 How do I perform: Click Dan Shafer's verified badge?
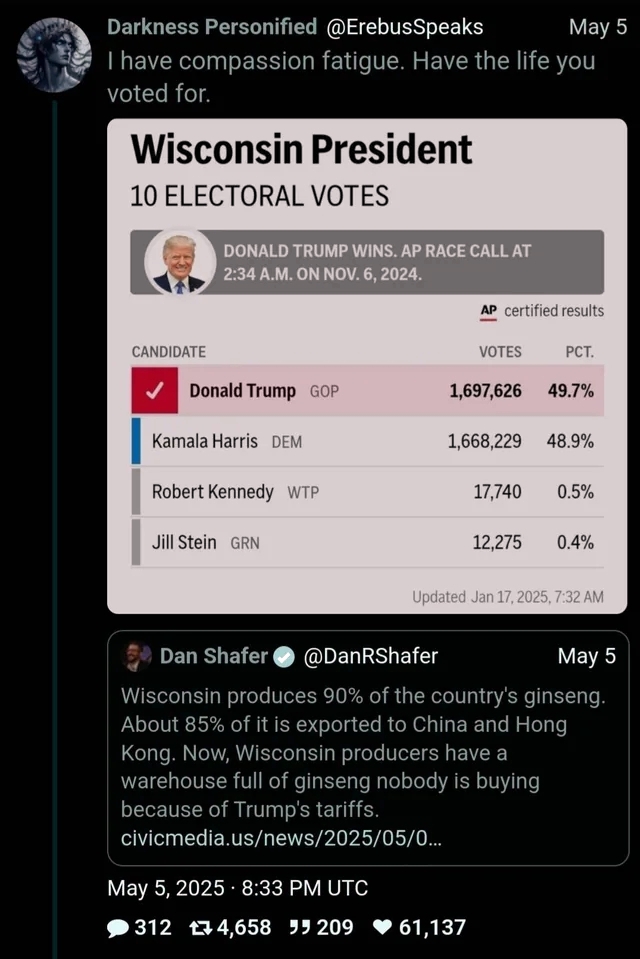283,657
